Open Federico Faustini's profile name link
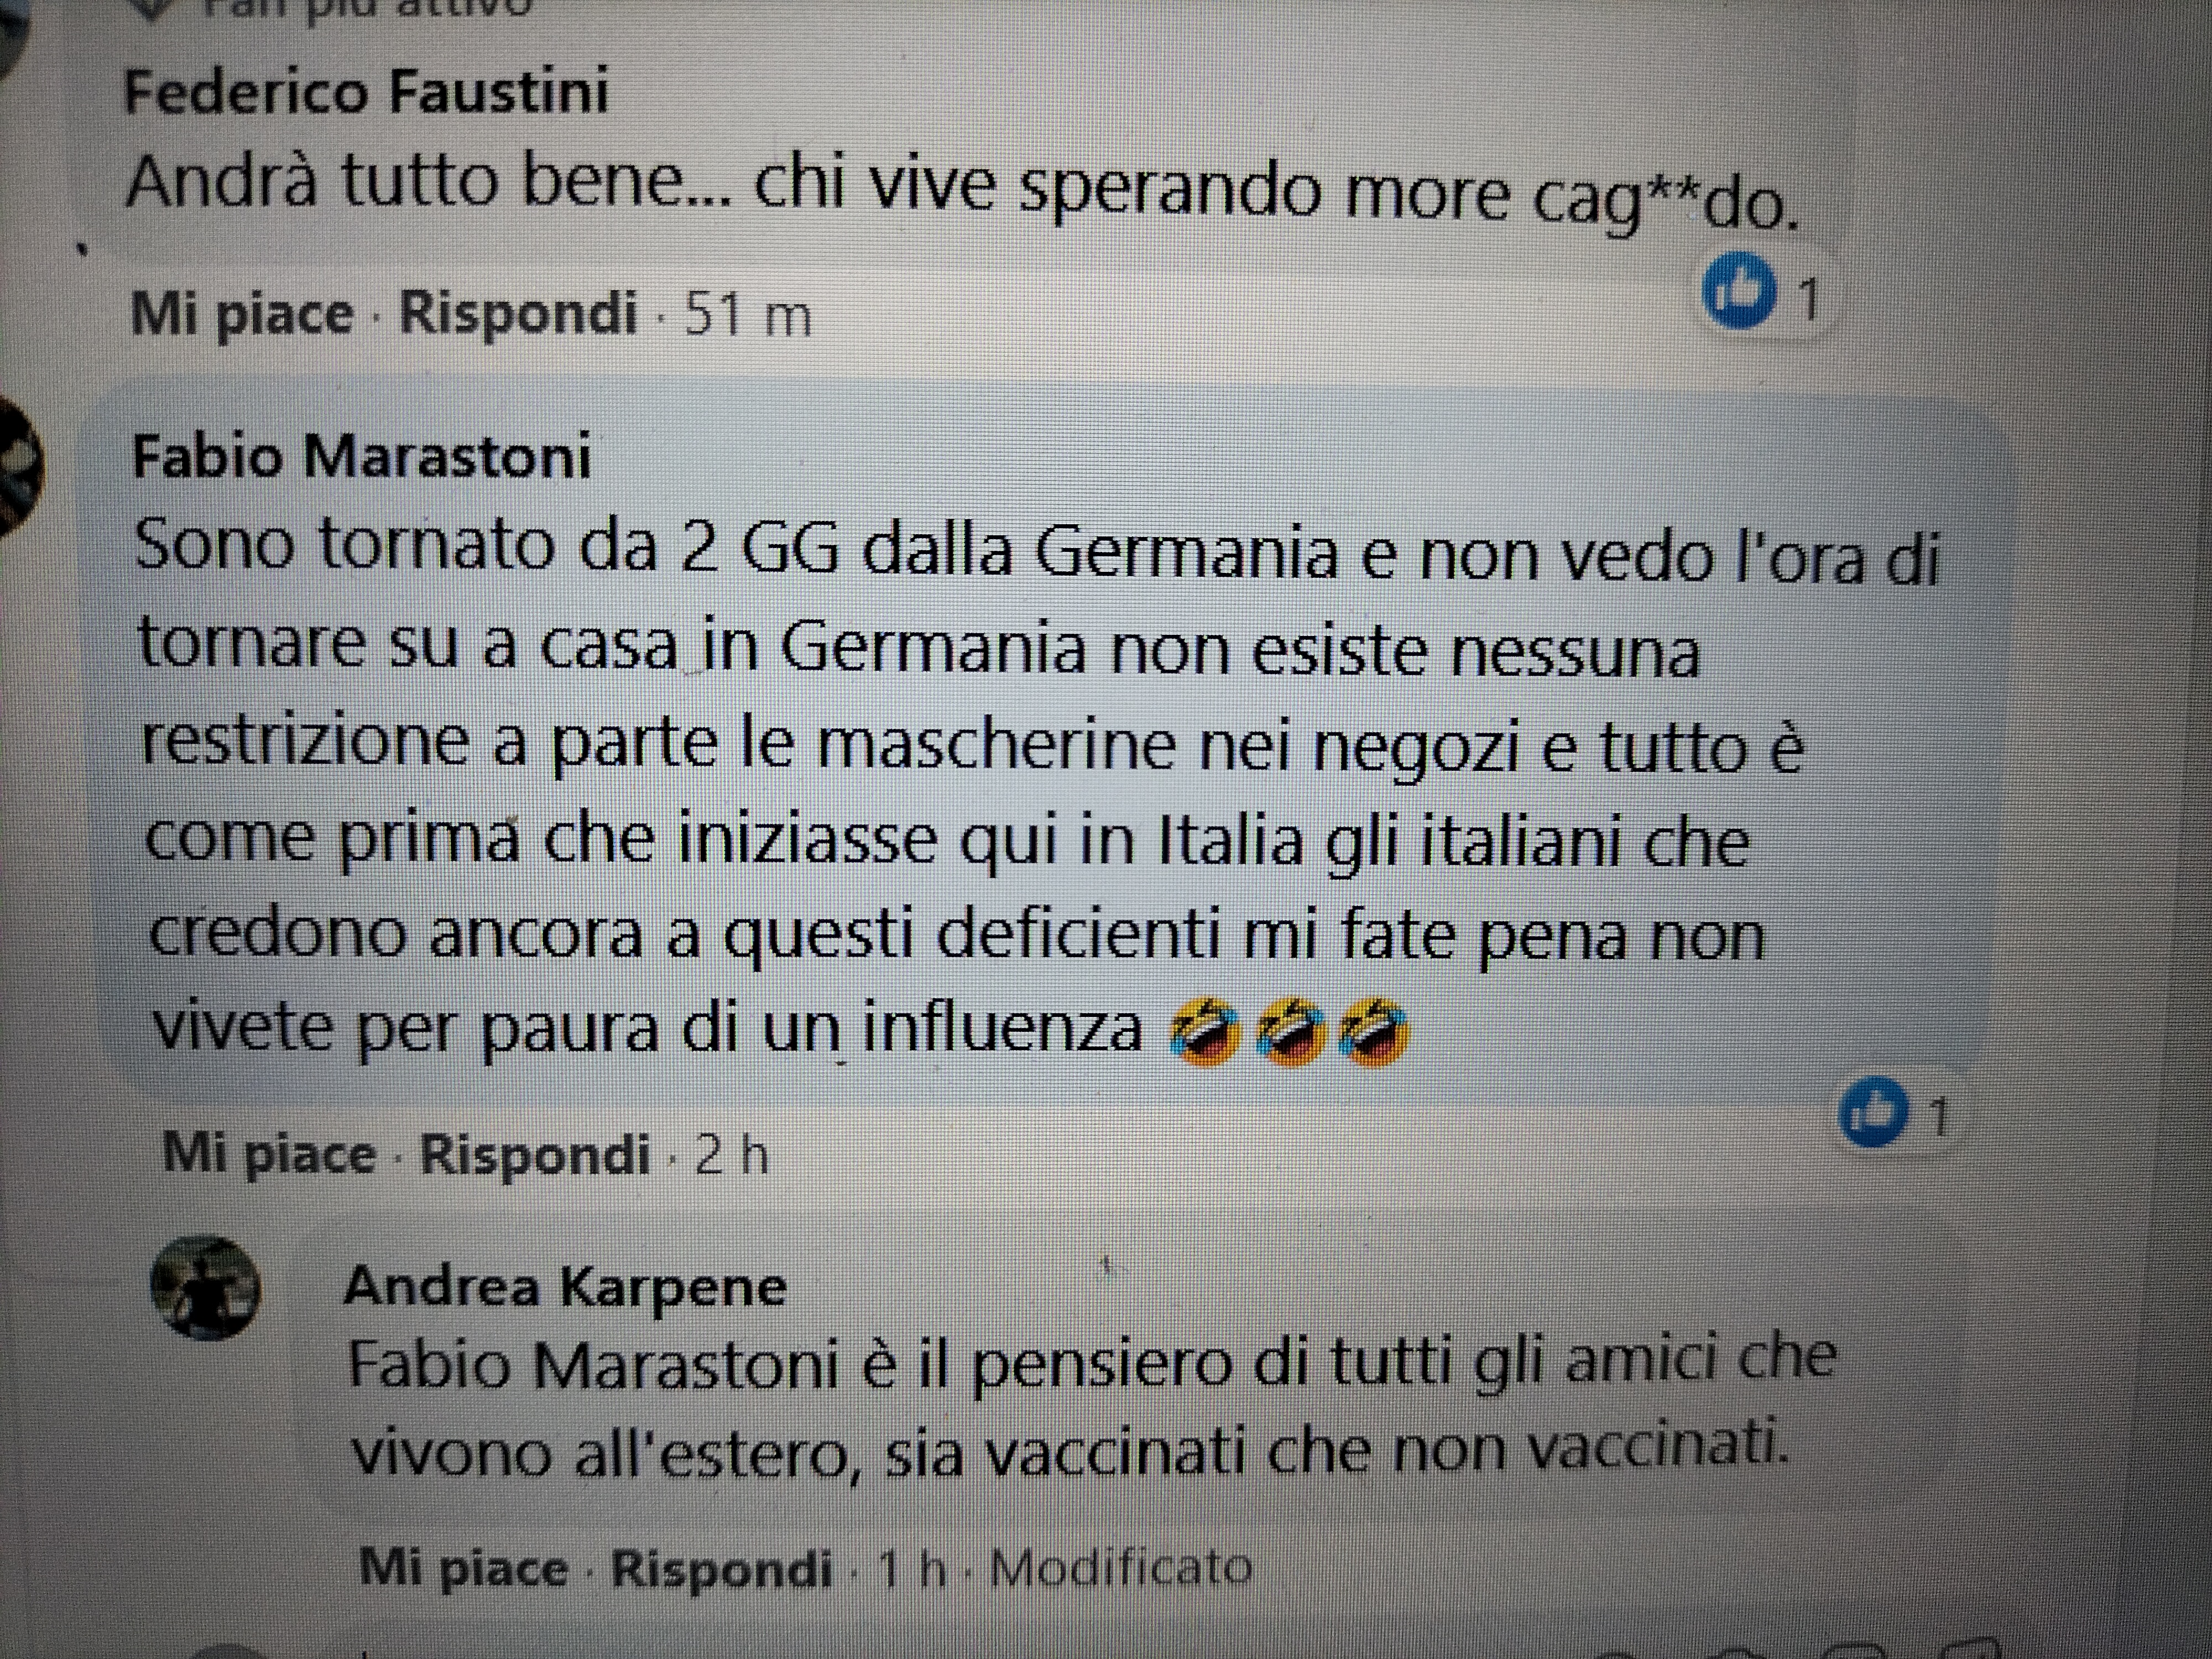2212x1659 pixels. (366, 93)
